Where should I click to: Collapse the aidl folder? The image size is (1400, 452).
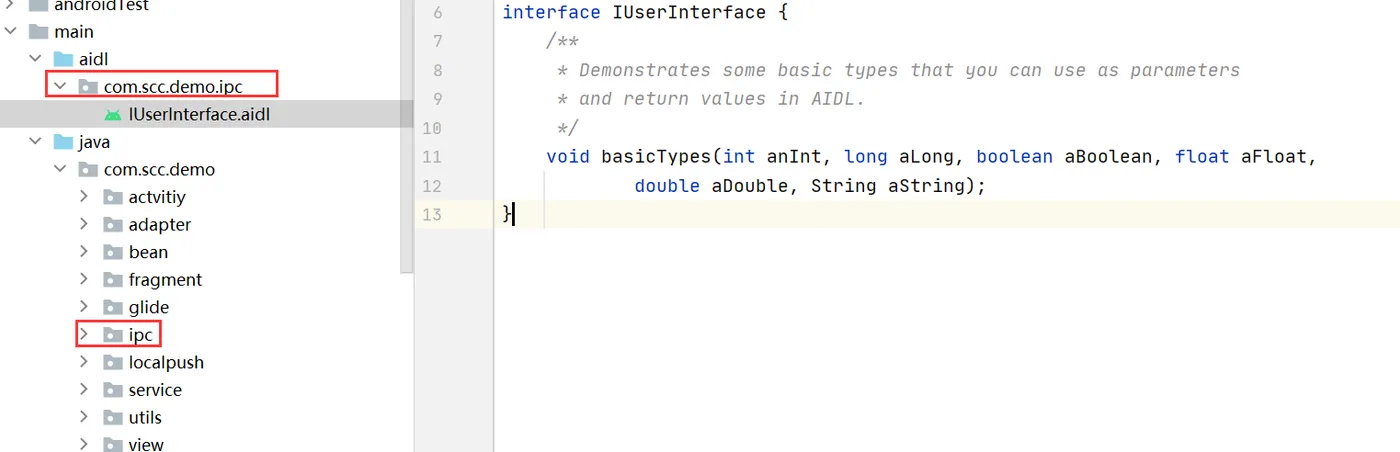(36, 60)
